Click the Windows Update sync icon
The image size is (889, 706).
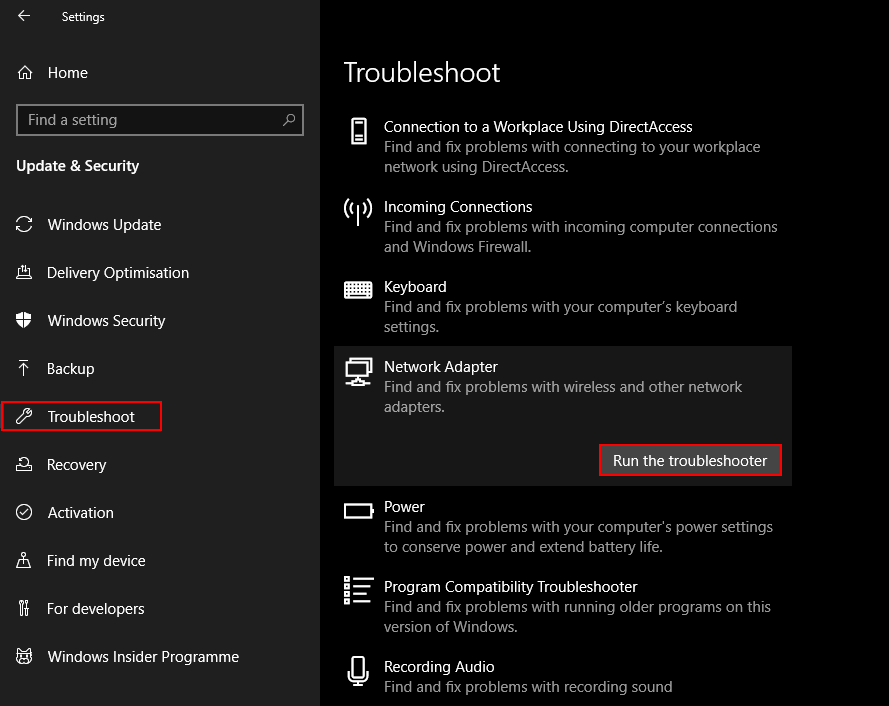click(x=24, y=225)
